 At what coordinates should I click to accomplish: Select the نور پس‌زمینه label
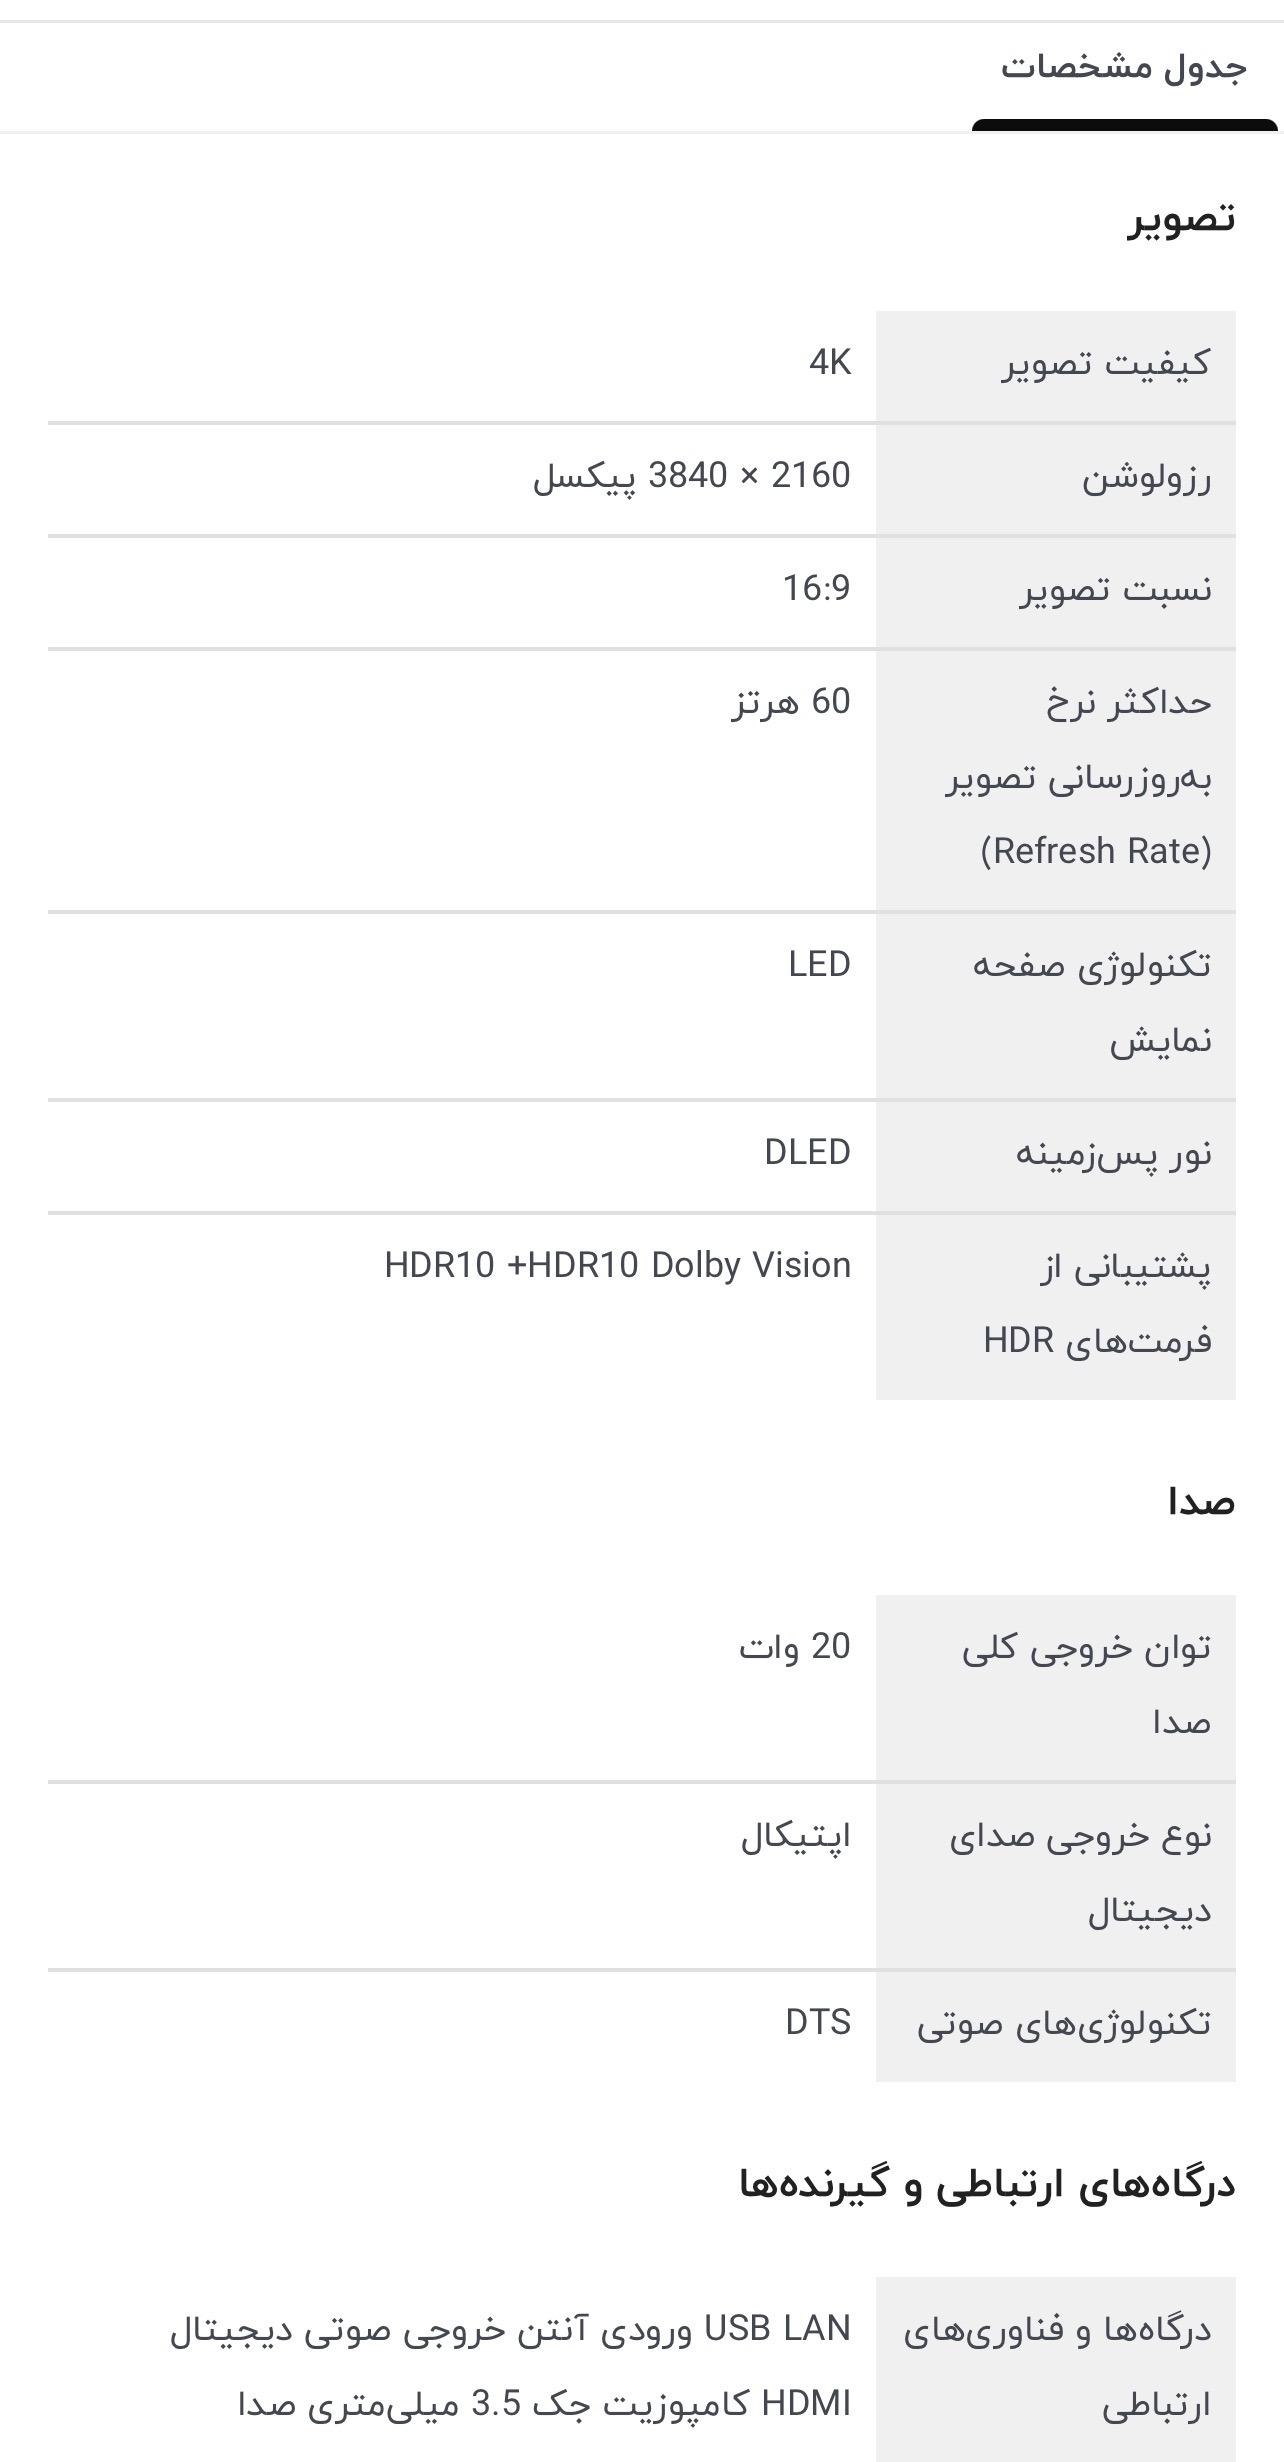(x=1113, y=1154)
